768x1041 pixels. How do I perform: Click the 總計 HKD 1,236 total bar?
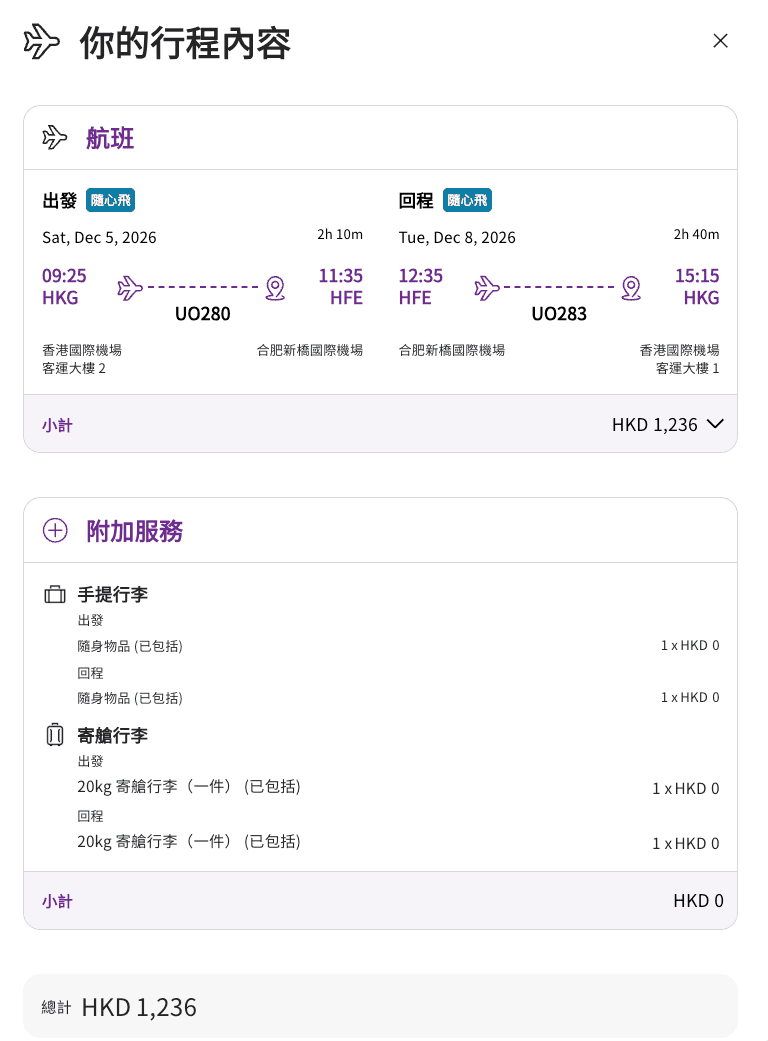(x=380, y=1006)
